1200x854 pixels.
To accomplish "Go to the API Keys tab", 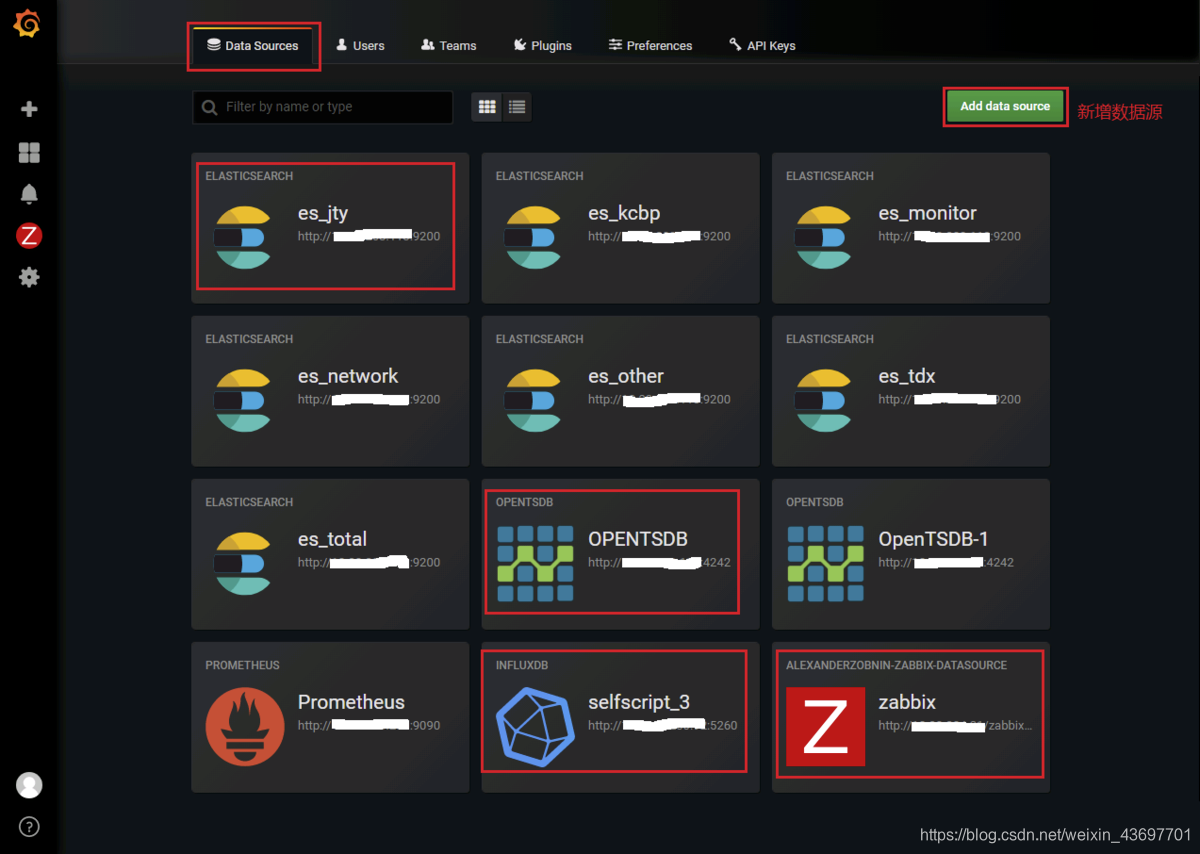I will [762, 46].
